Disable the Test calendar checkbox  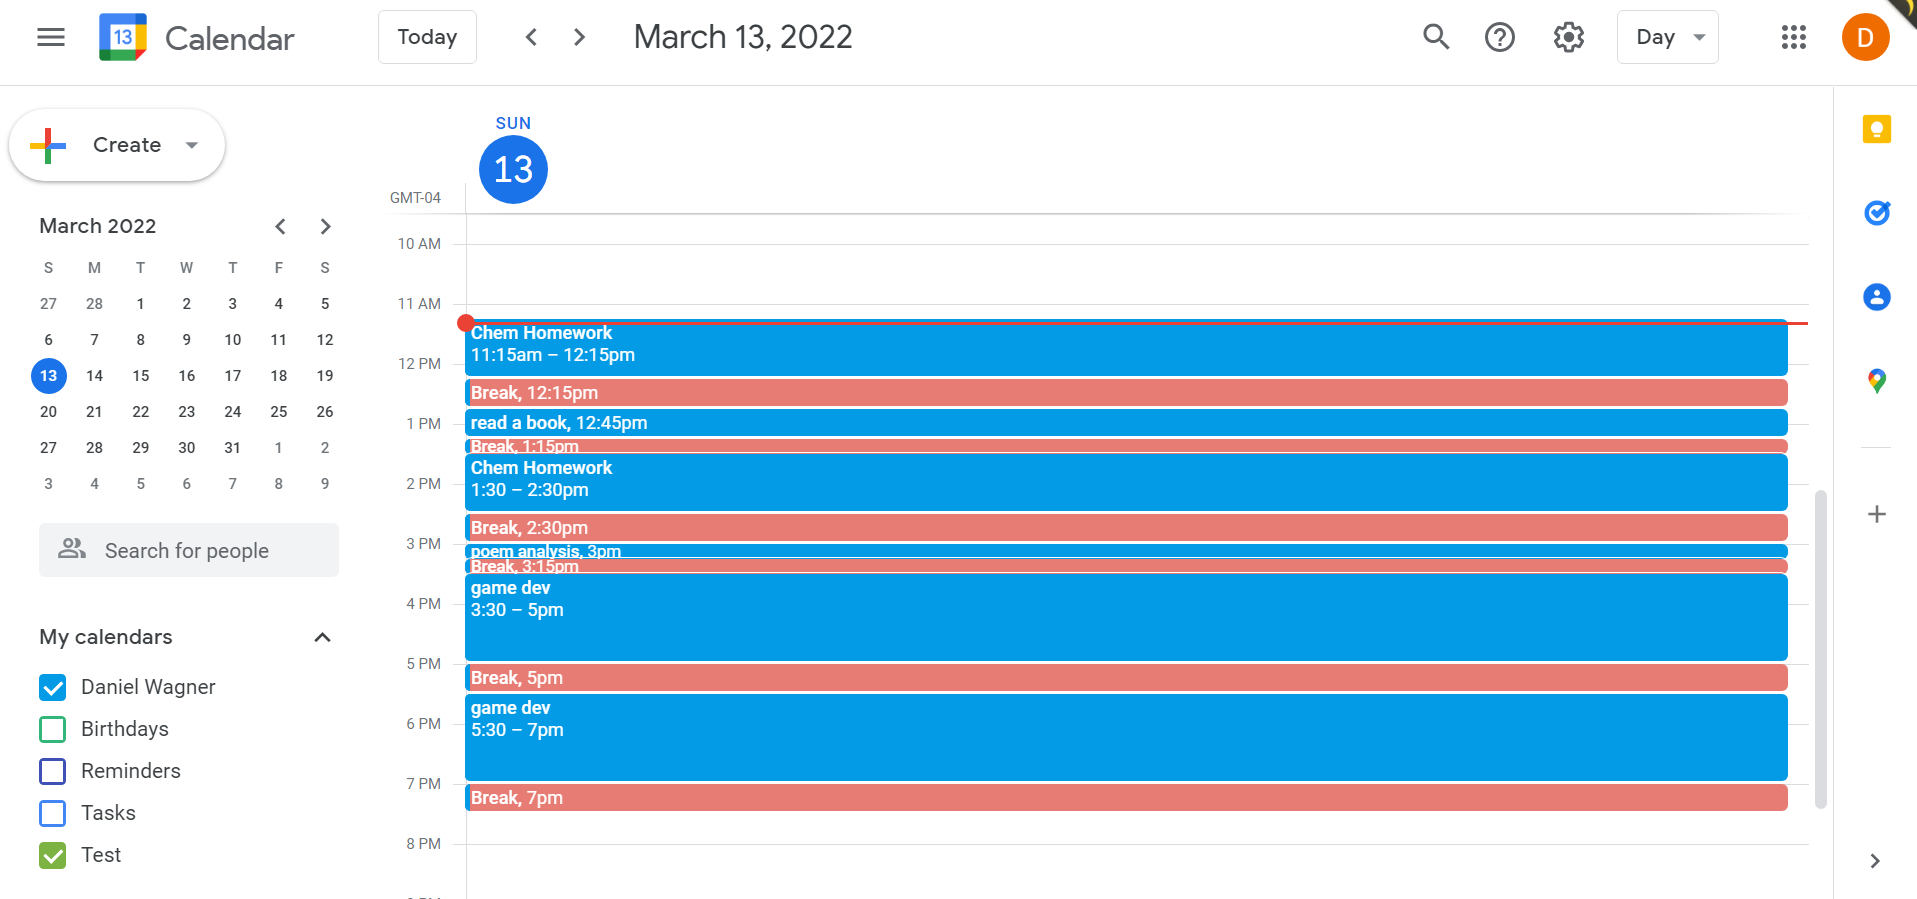click(53, 855)
